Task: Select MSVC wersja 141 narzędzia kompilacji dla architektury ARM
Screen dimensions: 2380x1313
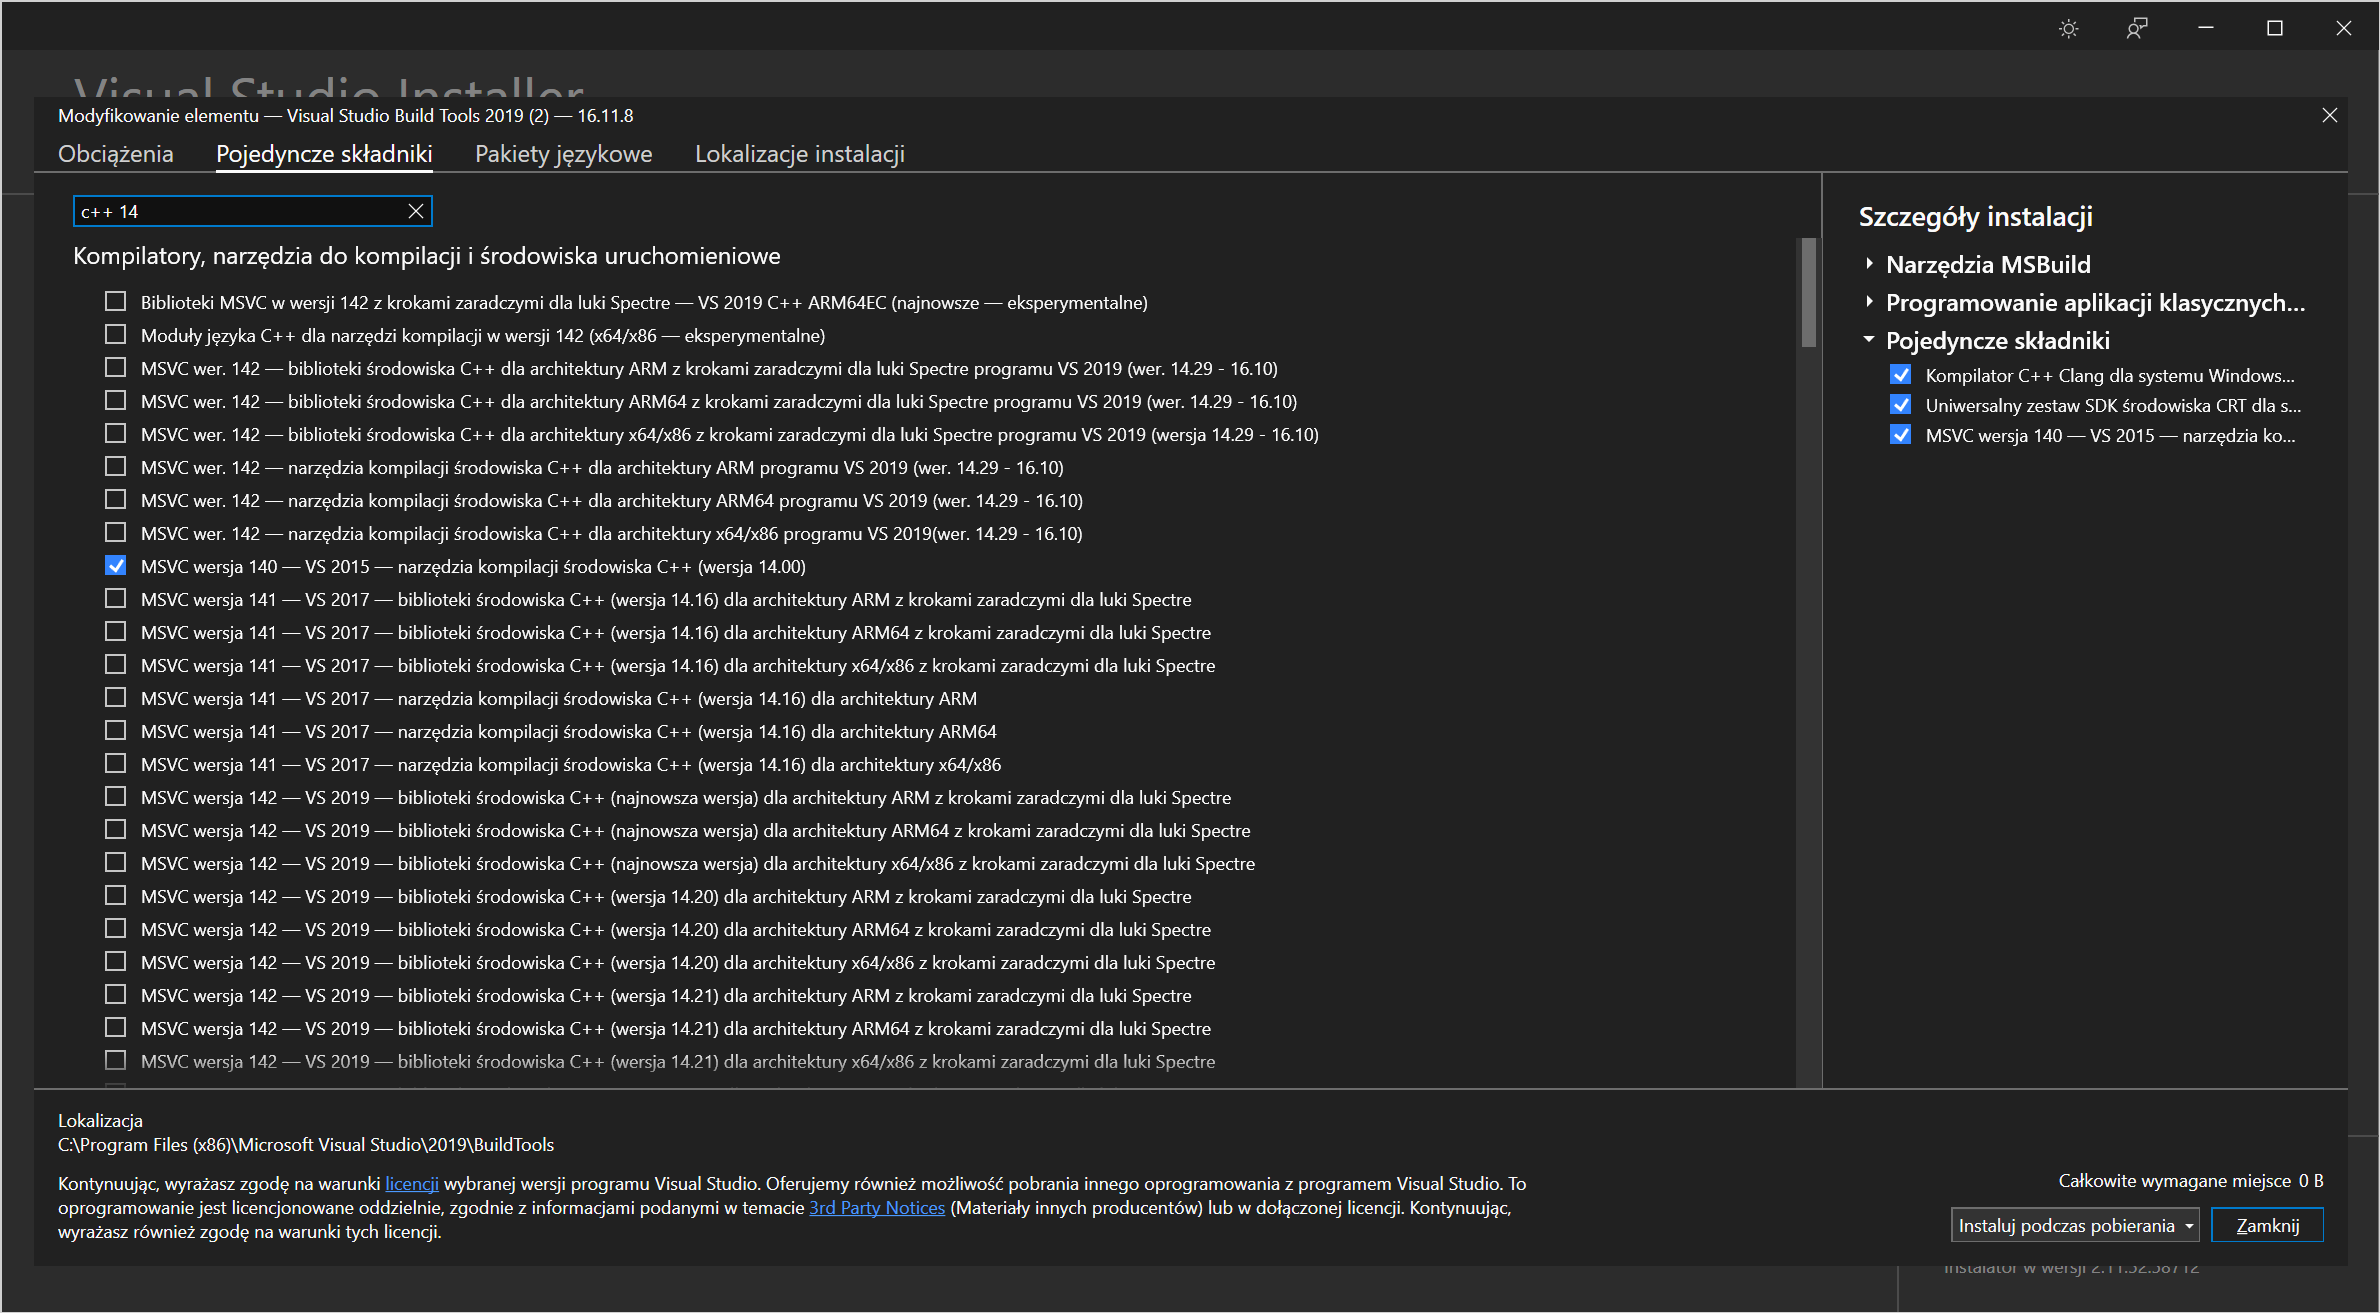Action: (x=116, y=697)
